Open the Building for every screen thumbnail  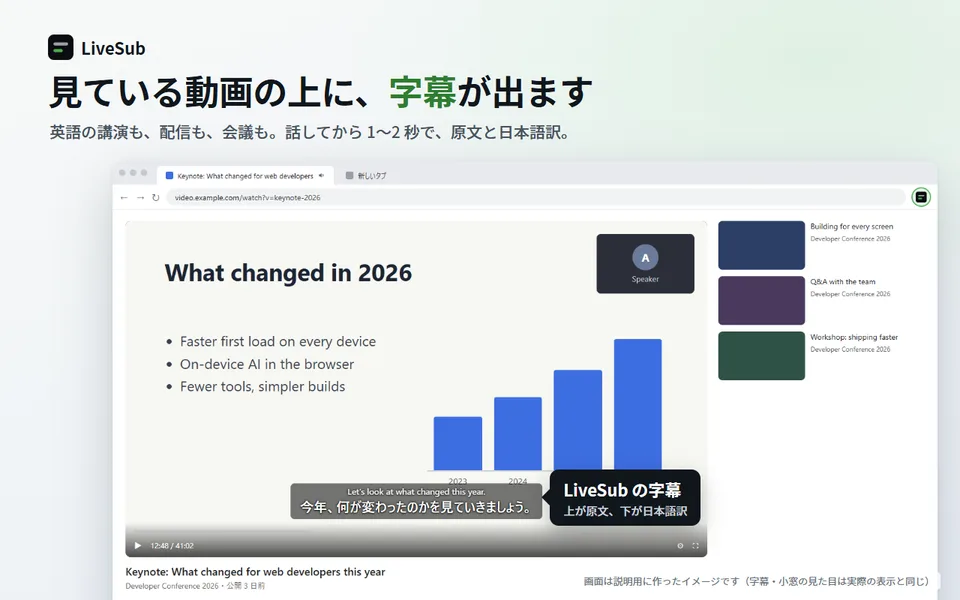point(762,245)
